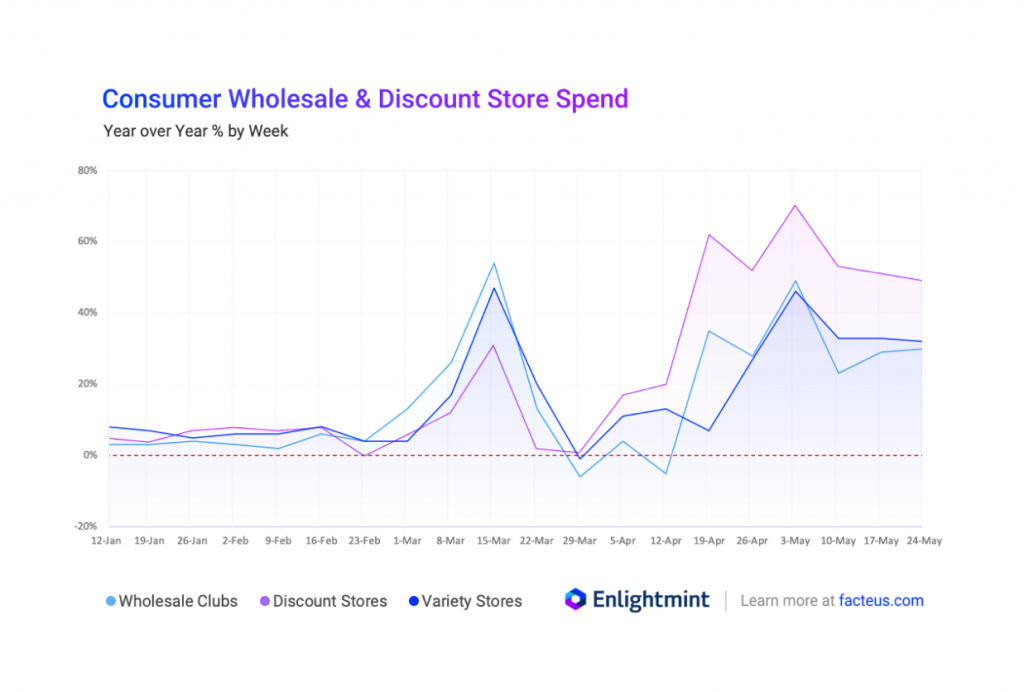Click the Enlightmint hexagon logo icon

[575, 600]
